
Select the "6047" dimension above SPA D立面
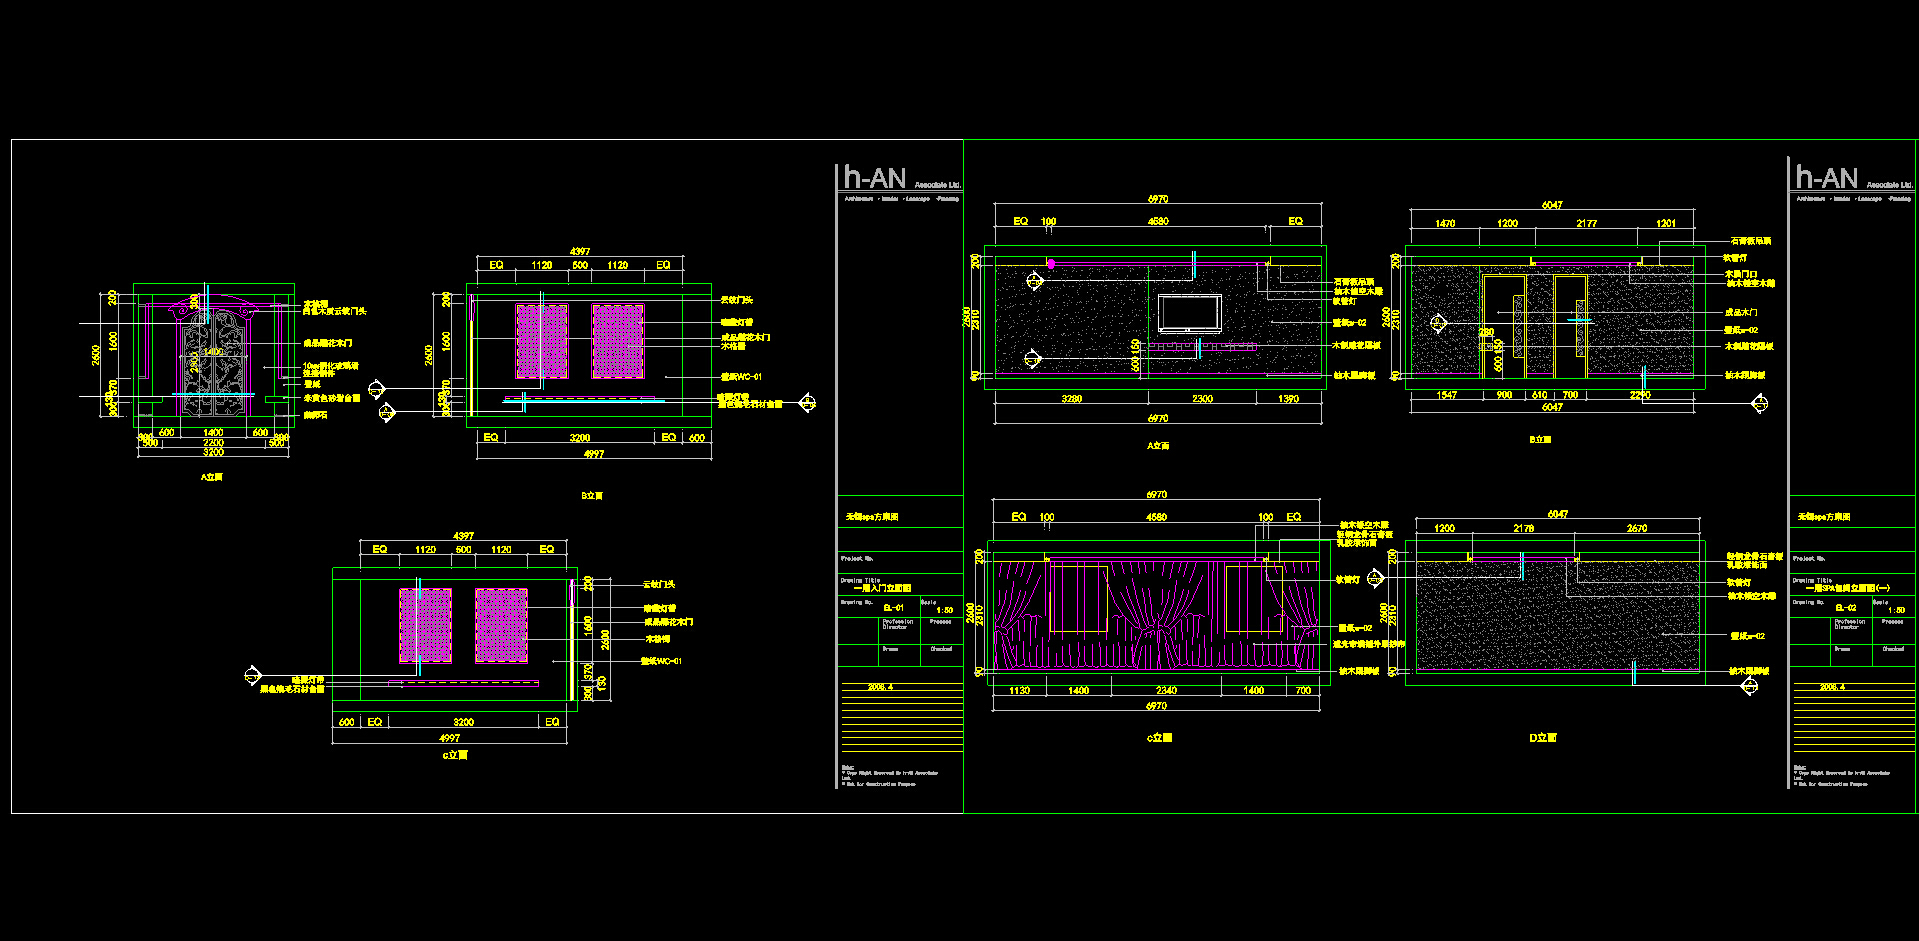[x=1558, y=514]
